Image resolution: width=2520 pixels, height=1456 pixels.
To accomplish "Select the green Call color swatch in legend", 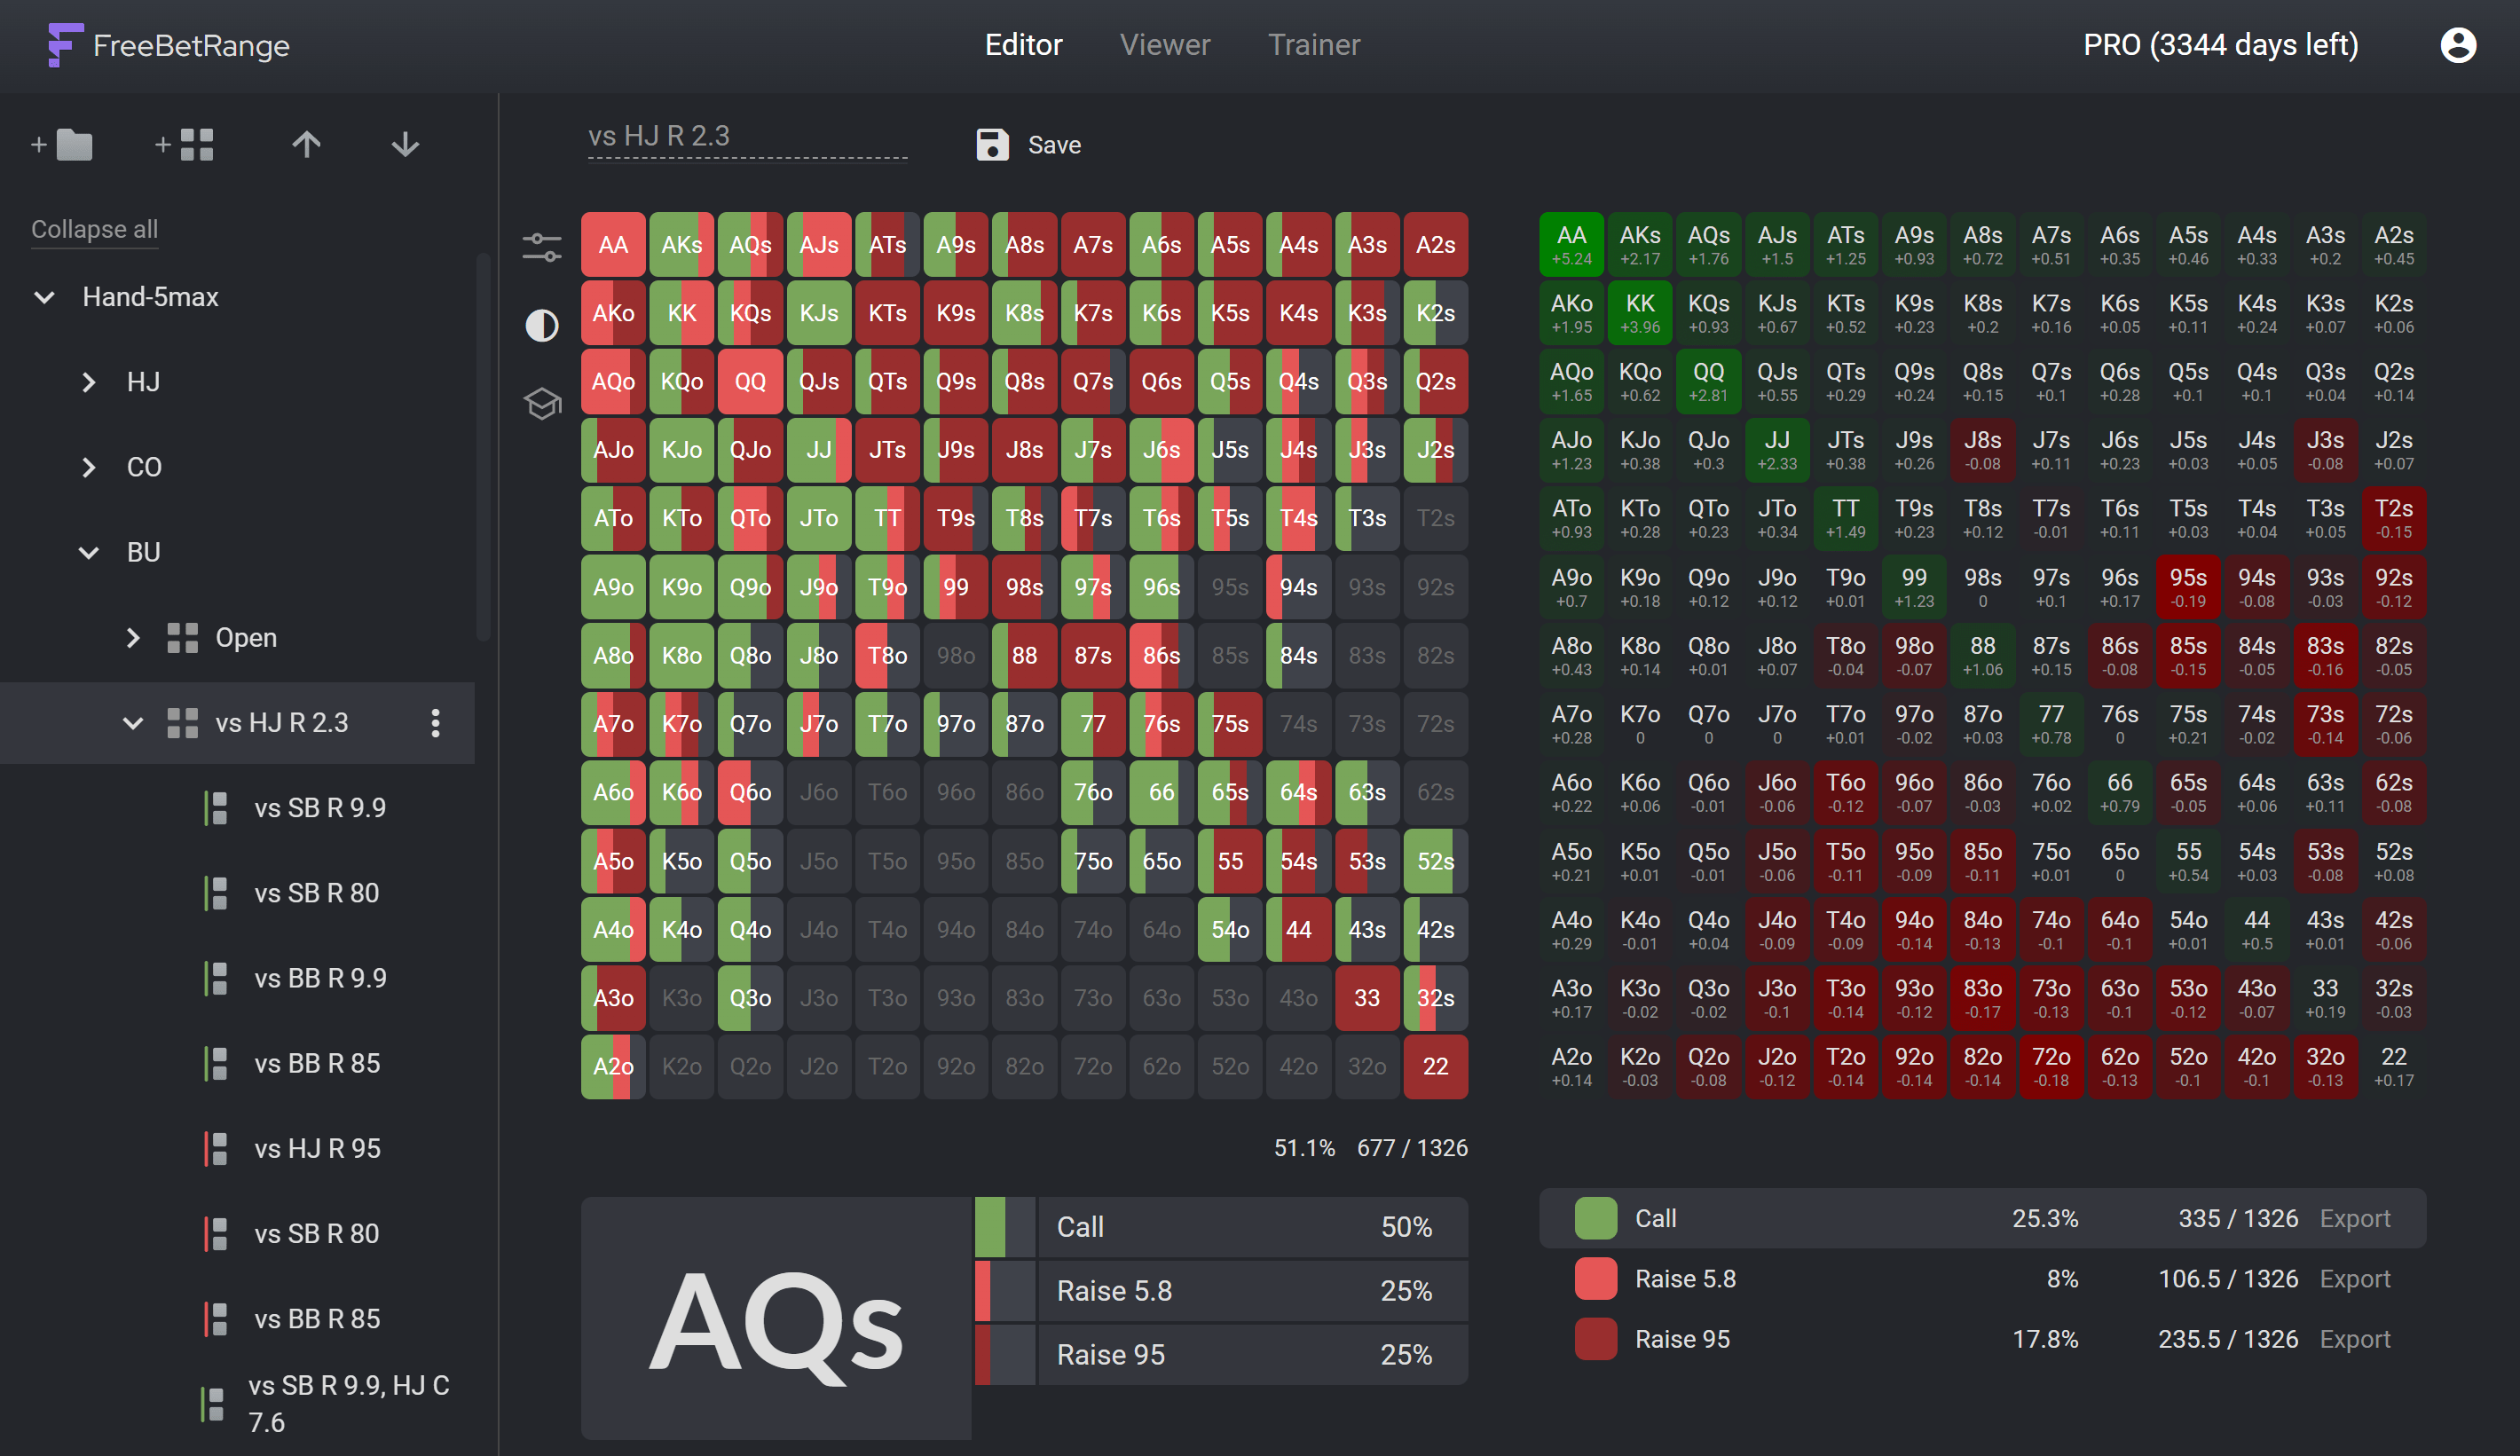I will tap(1595, 1218).
